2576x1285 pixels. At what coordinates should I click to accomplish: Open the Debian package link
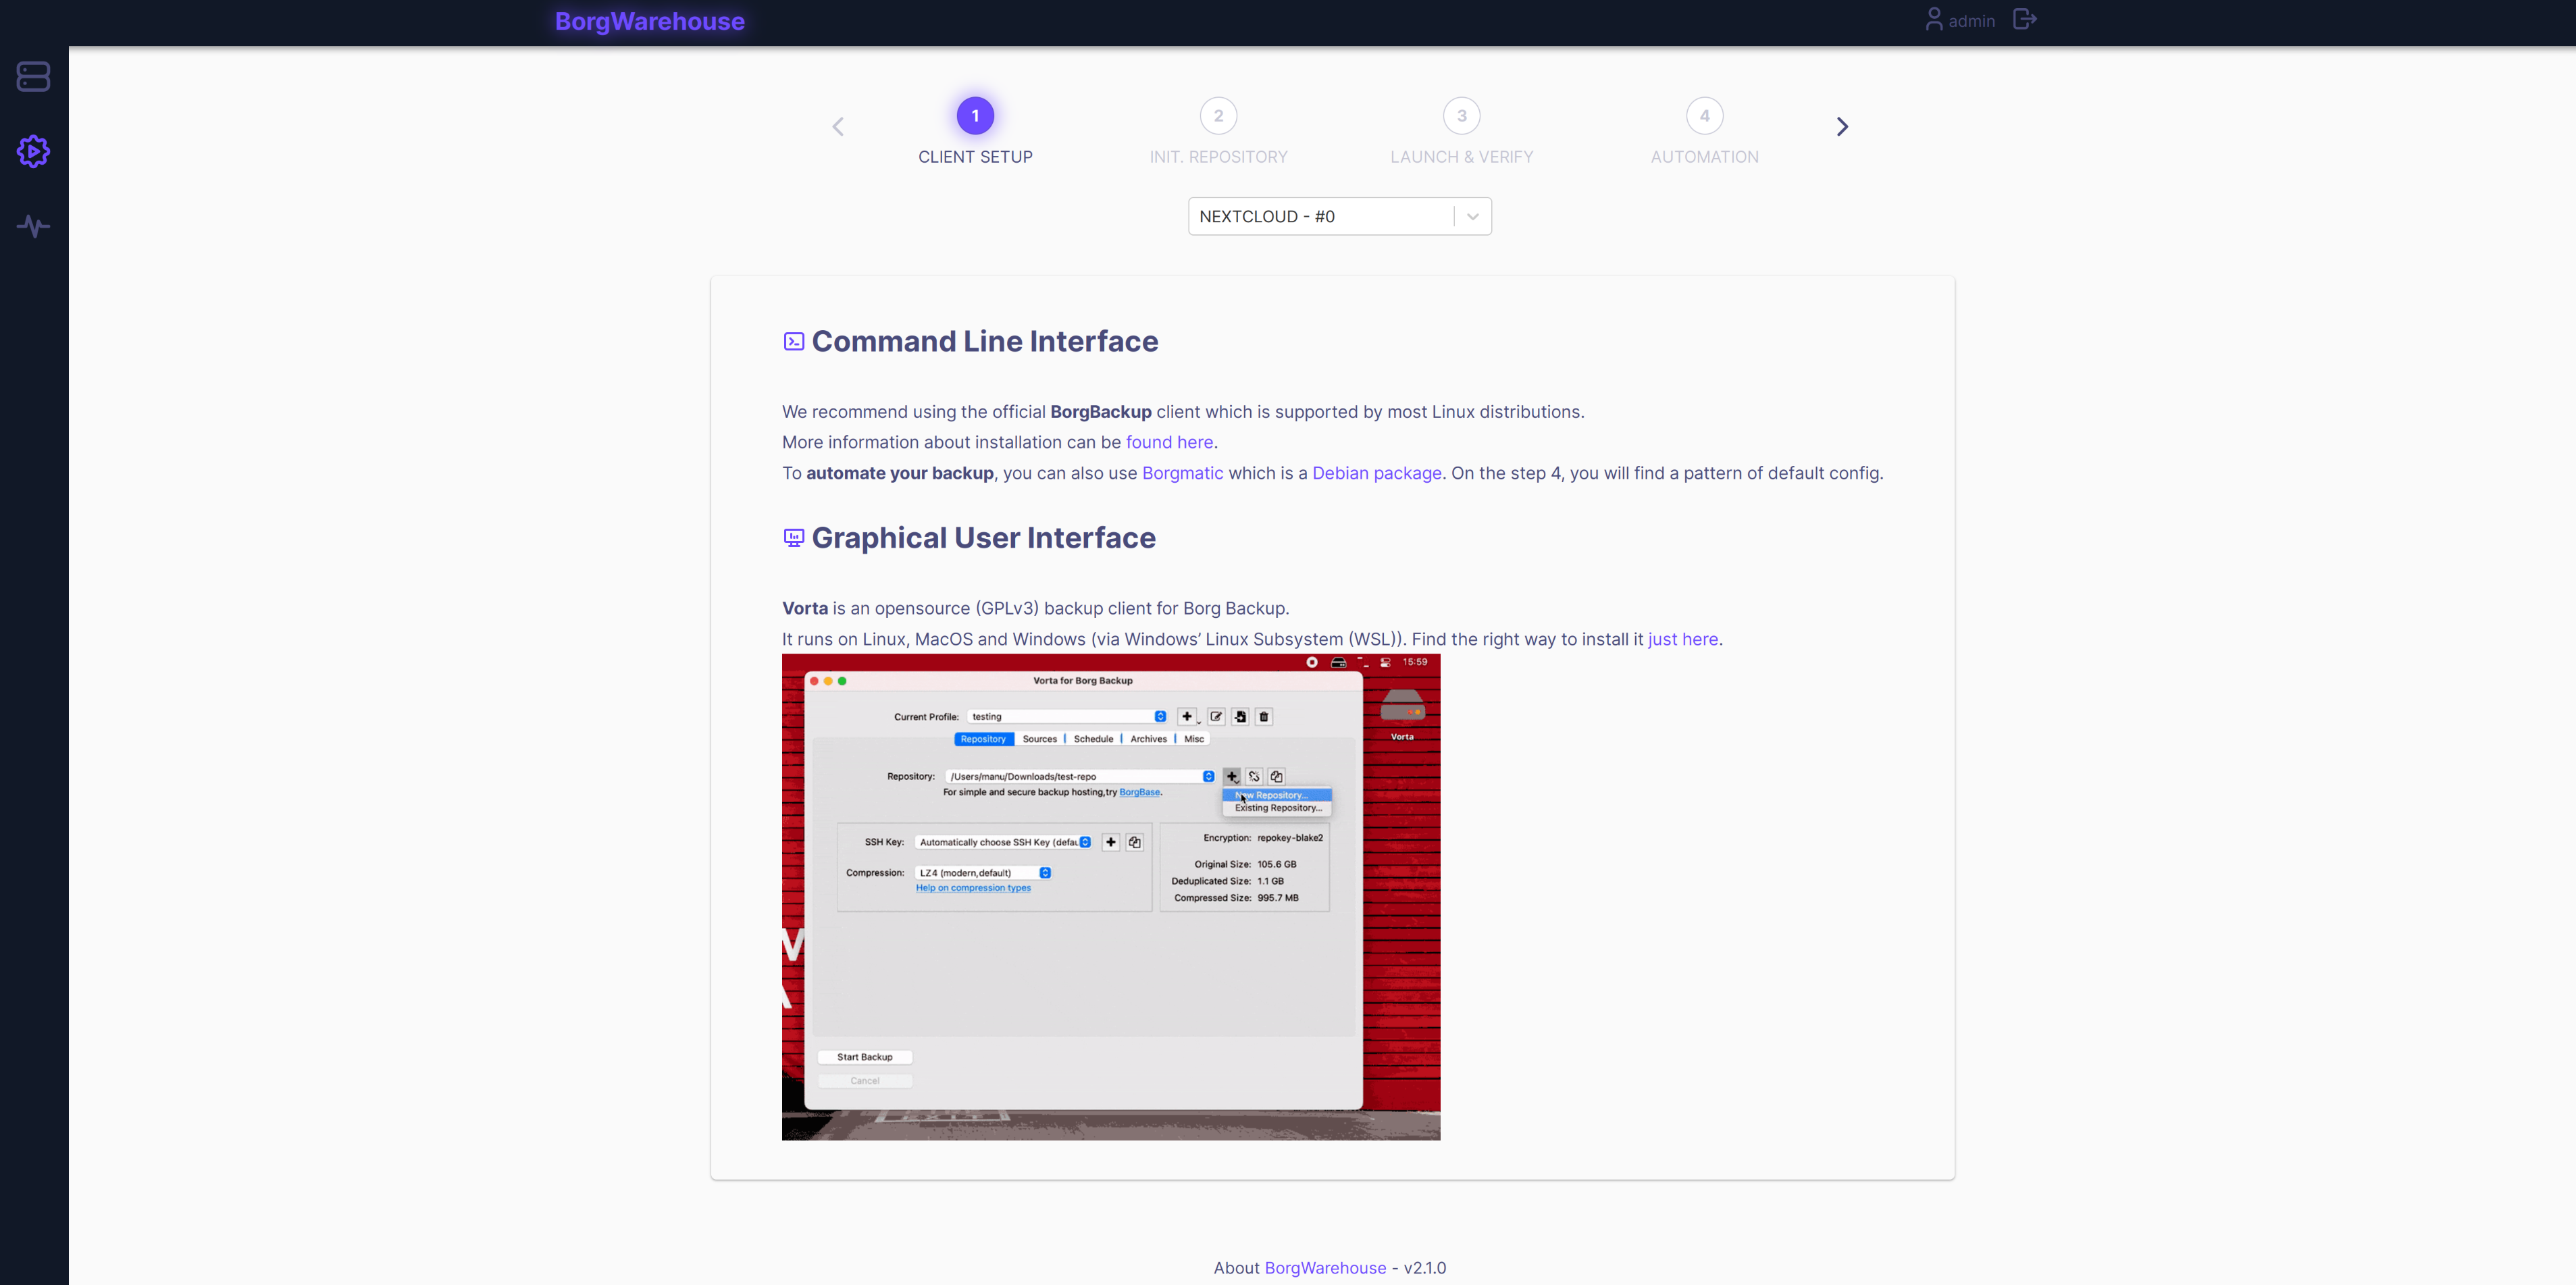click(1376, 473)
